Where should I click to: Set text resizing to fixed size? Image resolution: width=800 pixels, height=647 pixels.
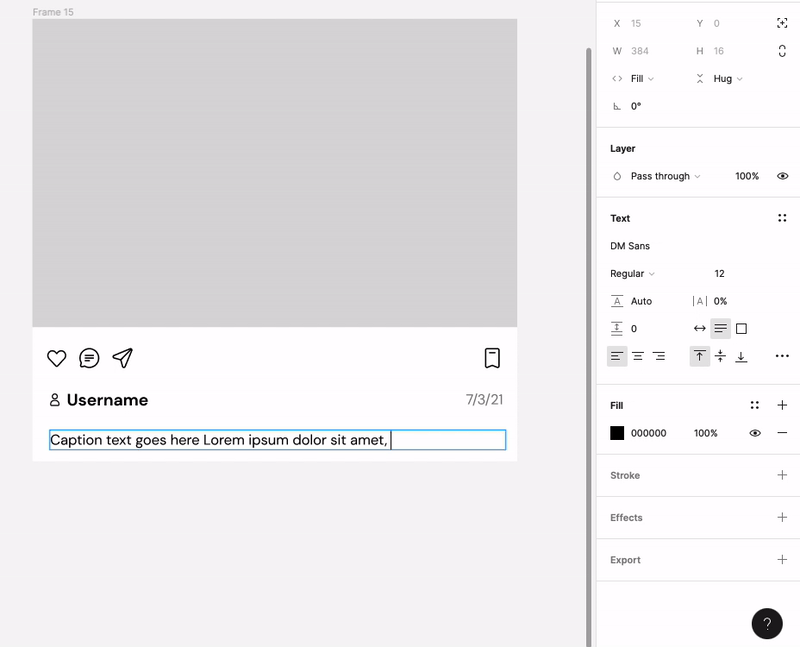click(x=741, y=329)
